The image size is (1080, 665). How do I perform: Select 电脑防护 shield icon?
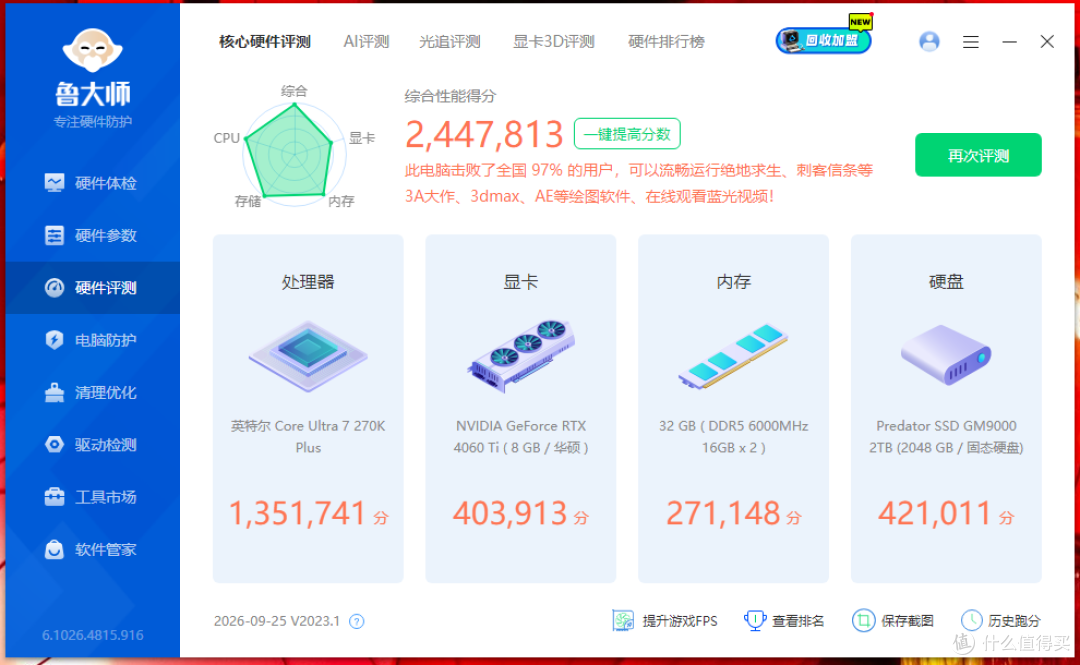[x=54, y=340]
